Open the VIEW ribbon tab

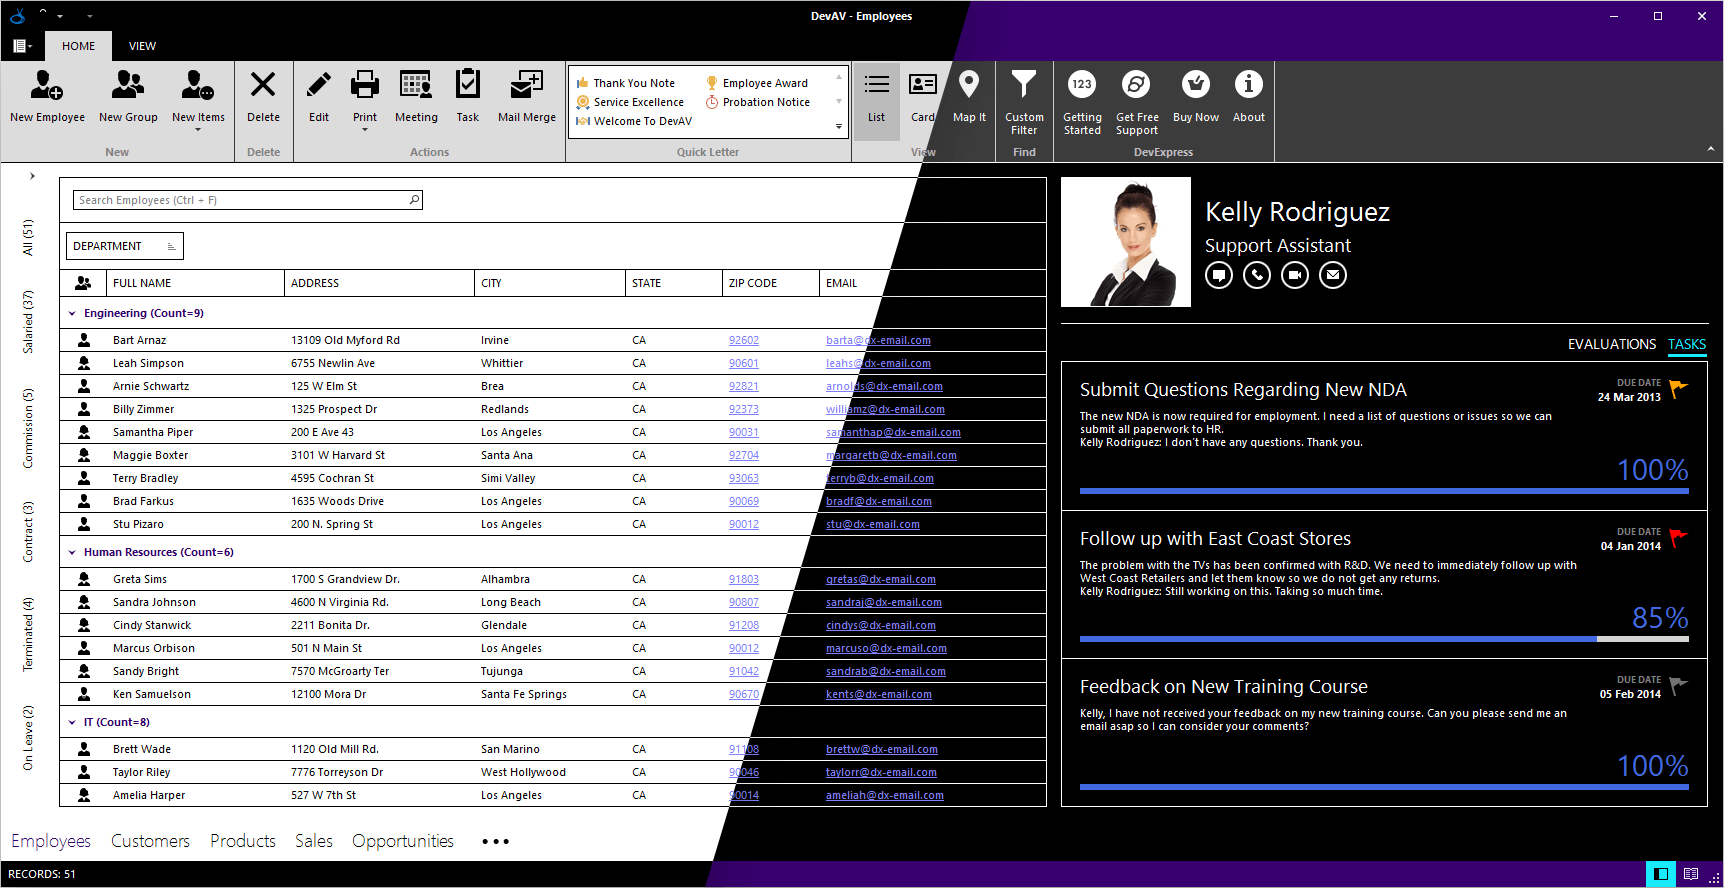(142, 46)
